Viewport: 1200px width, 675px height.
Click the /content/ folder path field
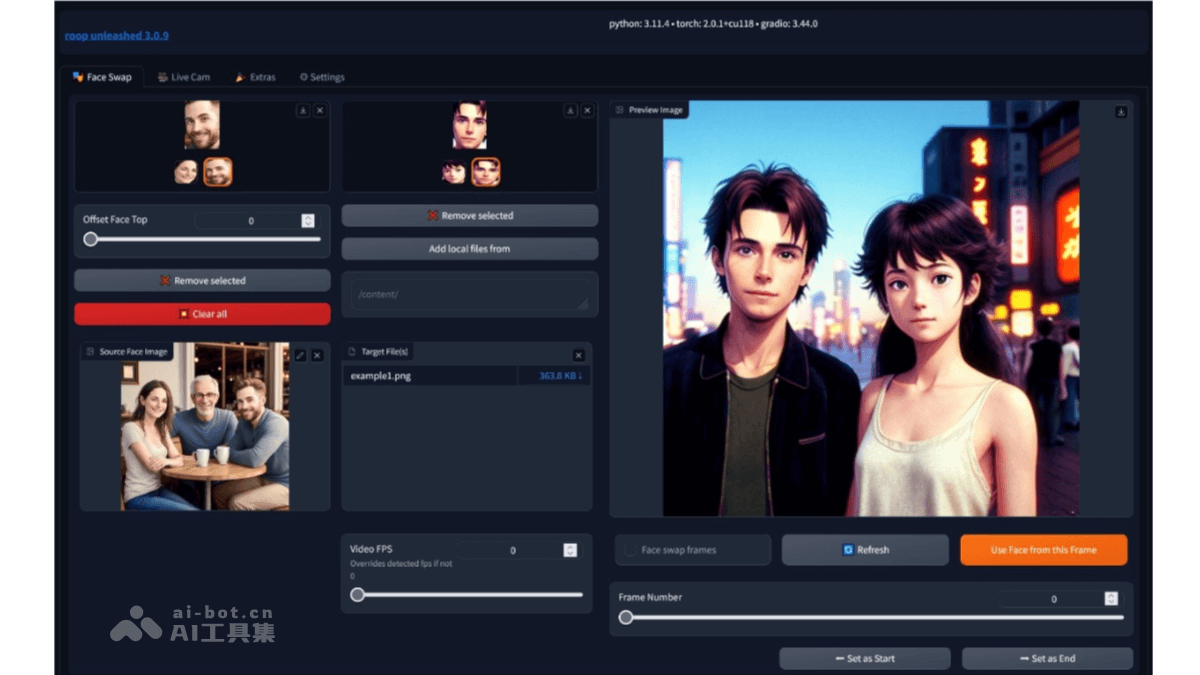point(469,295)
